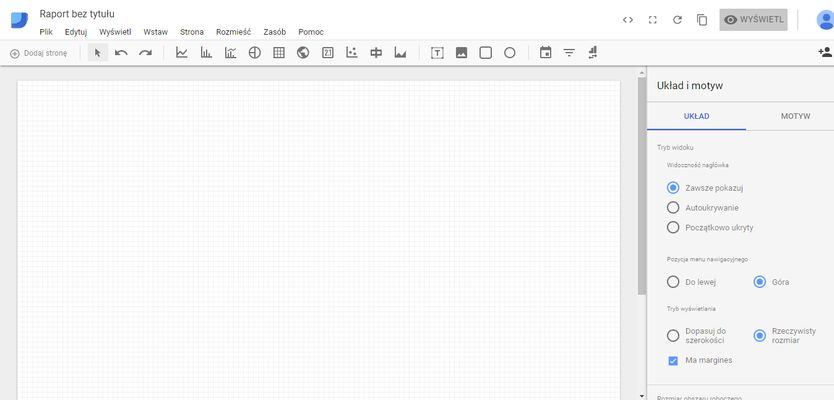Open the Wyświetl menu
The height and width of the screenshot is (400, 834).
[x=115, y=32]
